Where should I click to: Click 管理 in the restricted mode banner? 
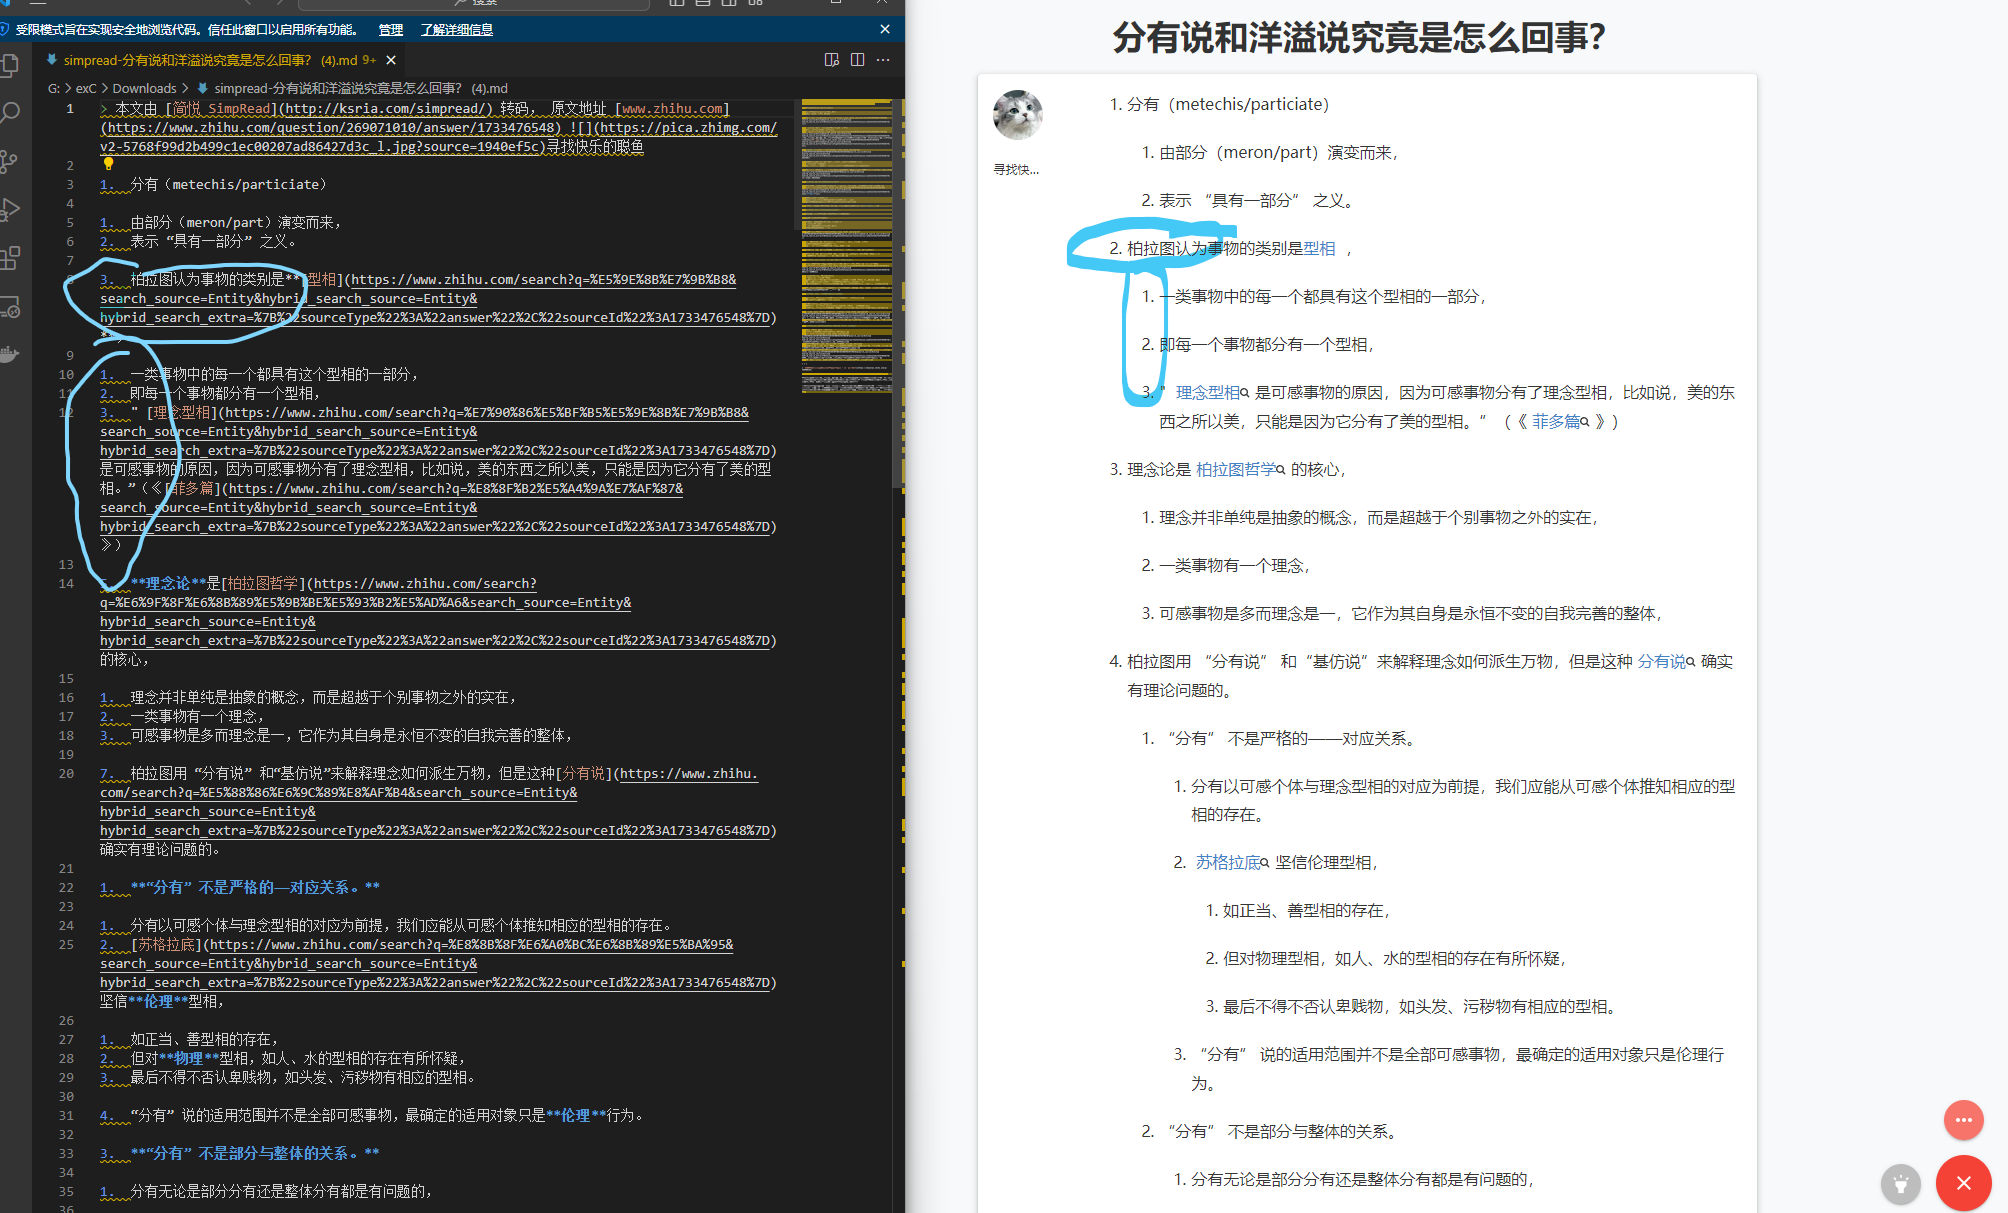point(390,30)
